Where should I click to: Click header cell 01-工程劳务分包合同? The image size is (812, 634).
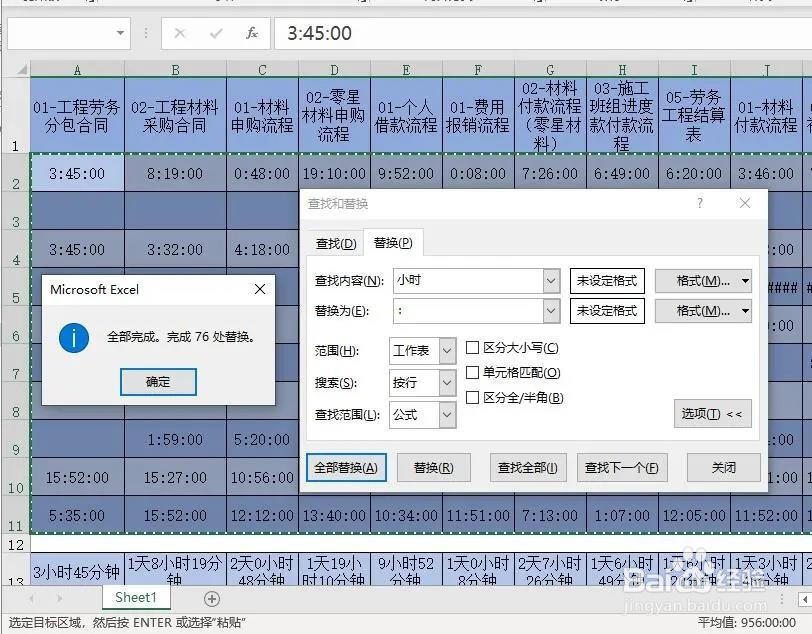pos(77,116)
